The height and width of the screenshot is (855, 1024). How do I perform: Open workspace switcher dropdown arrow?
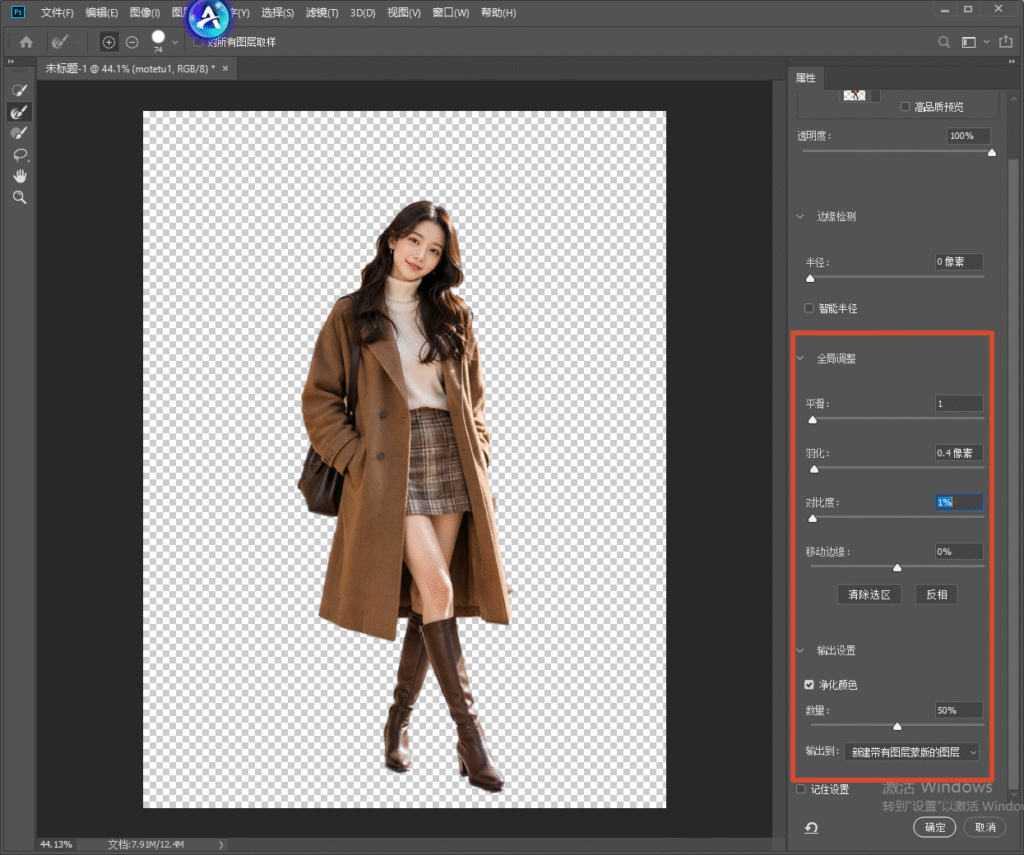tap(986, 42)
